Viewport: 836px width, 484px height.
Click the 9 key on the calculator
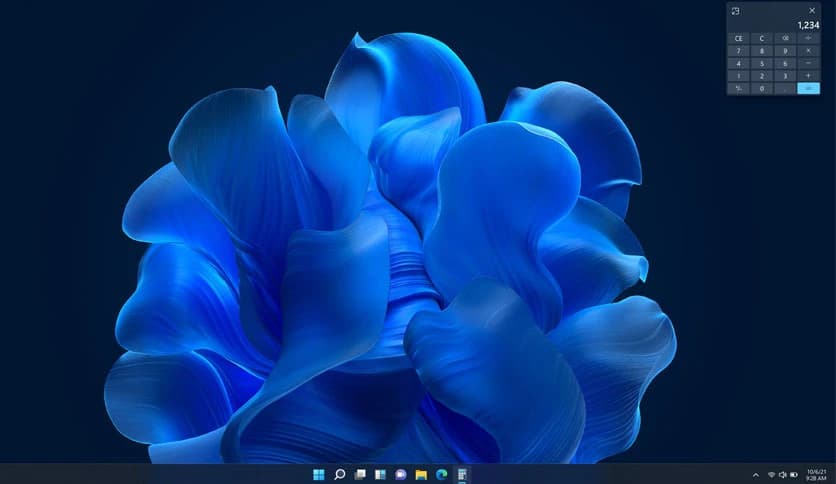point(785,51)
